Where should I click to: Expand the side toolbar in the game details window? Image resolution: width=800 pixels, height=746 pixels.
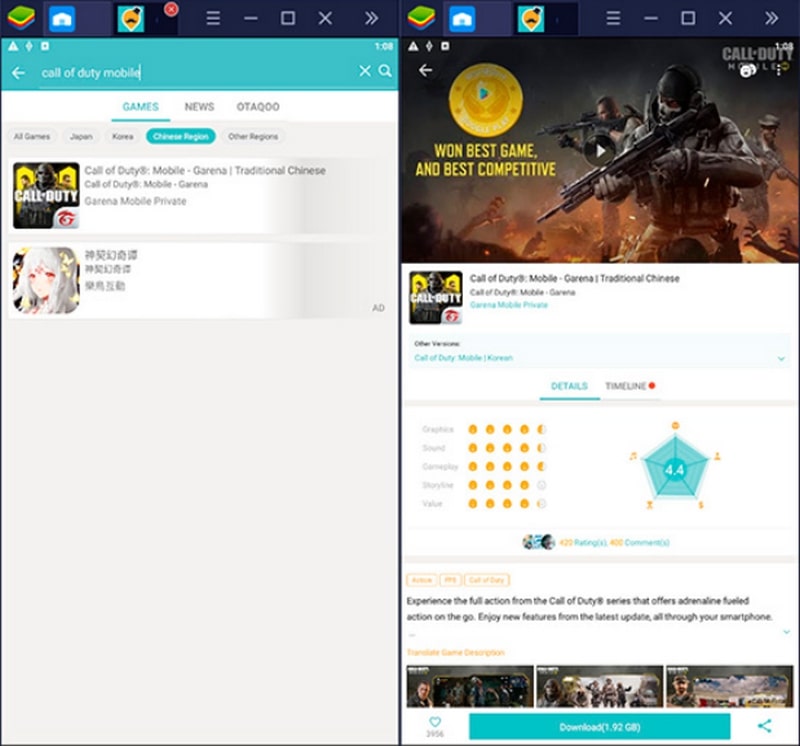pyautogui.click(x=771, y=19)
